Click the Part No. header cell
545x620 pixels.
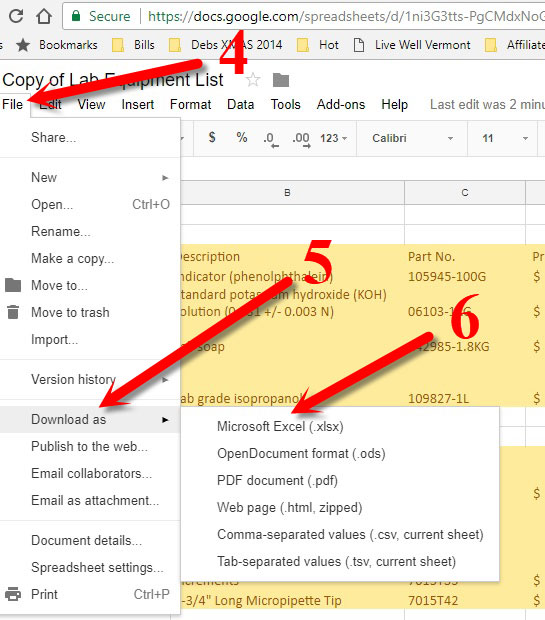pyautogui.click(x=465, y=257)
